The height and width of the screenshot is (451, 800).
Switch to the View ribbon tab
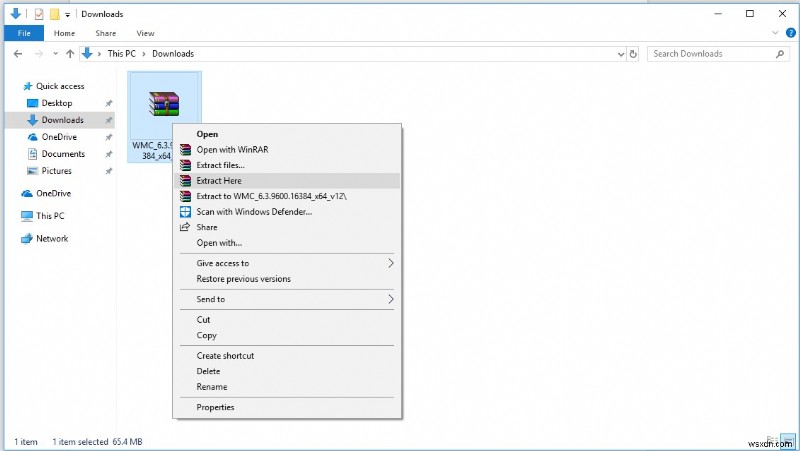point(145,33)
